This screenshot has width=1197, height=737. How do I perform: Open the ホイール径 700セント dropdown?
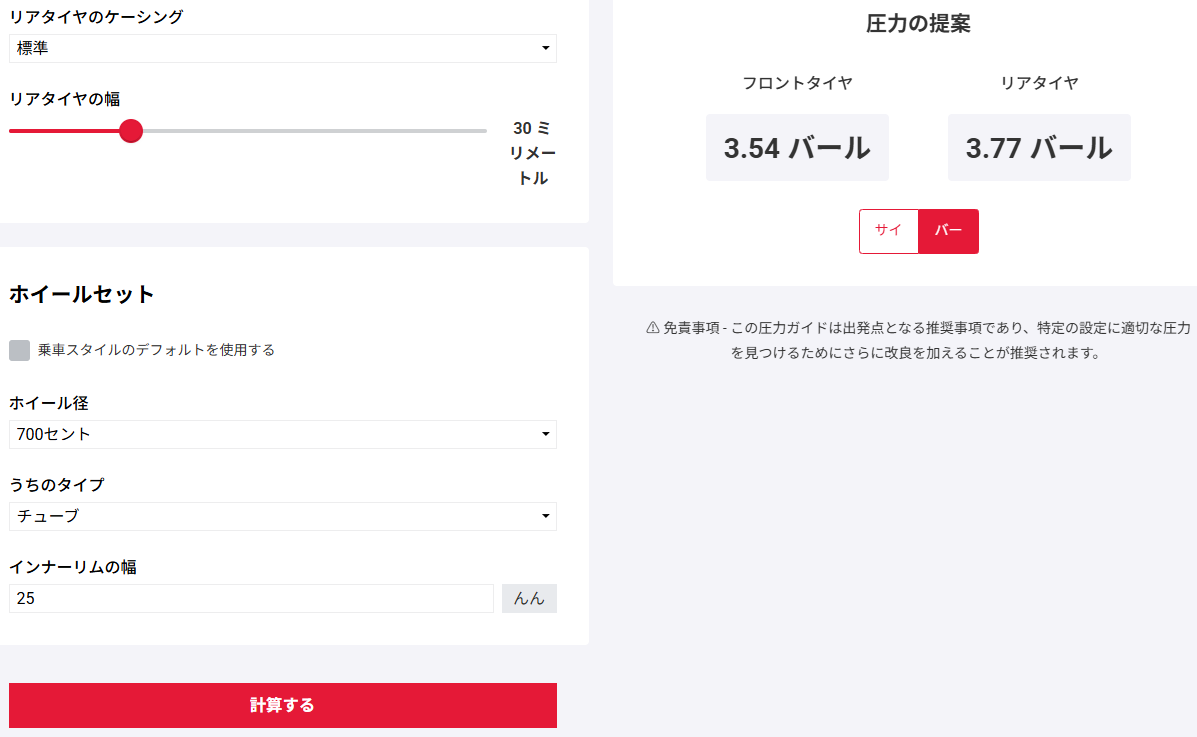(x=282, y=434)
